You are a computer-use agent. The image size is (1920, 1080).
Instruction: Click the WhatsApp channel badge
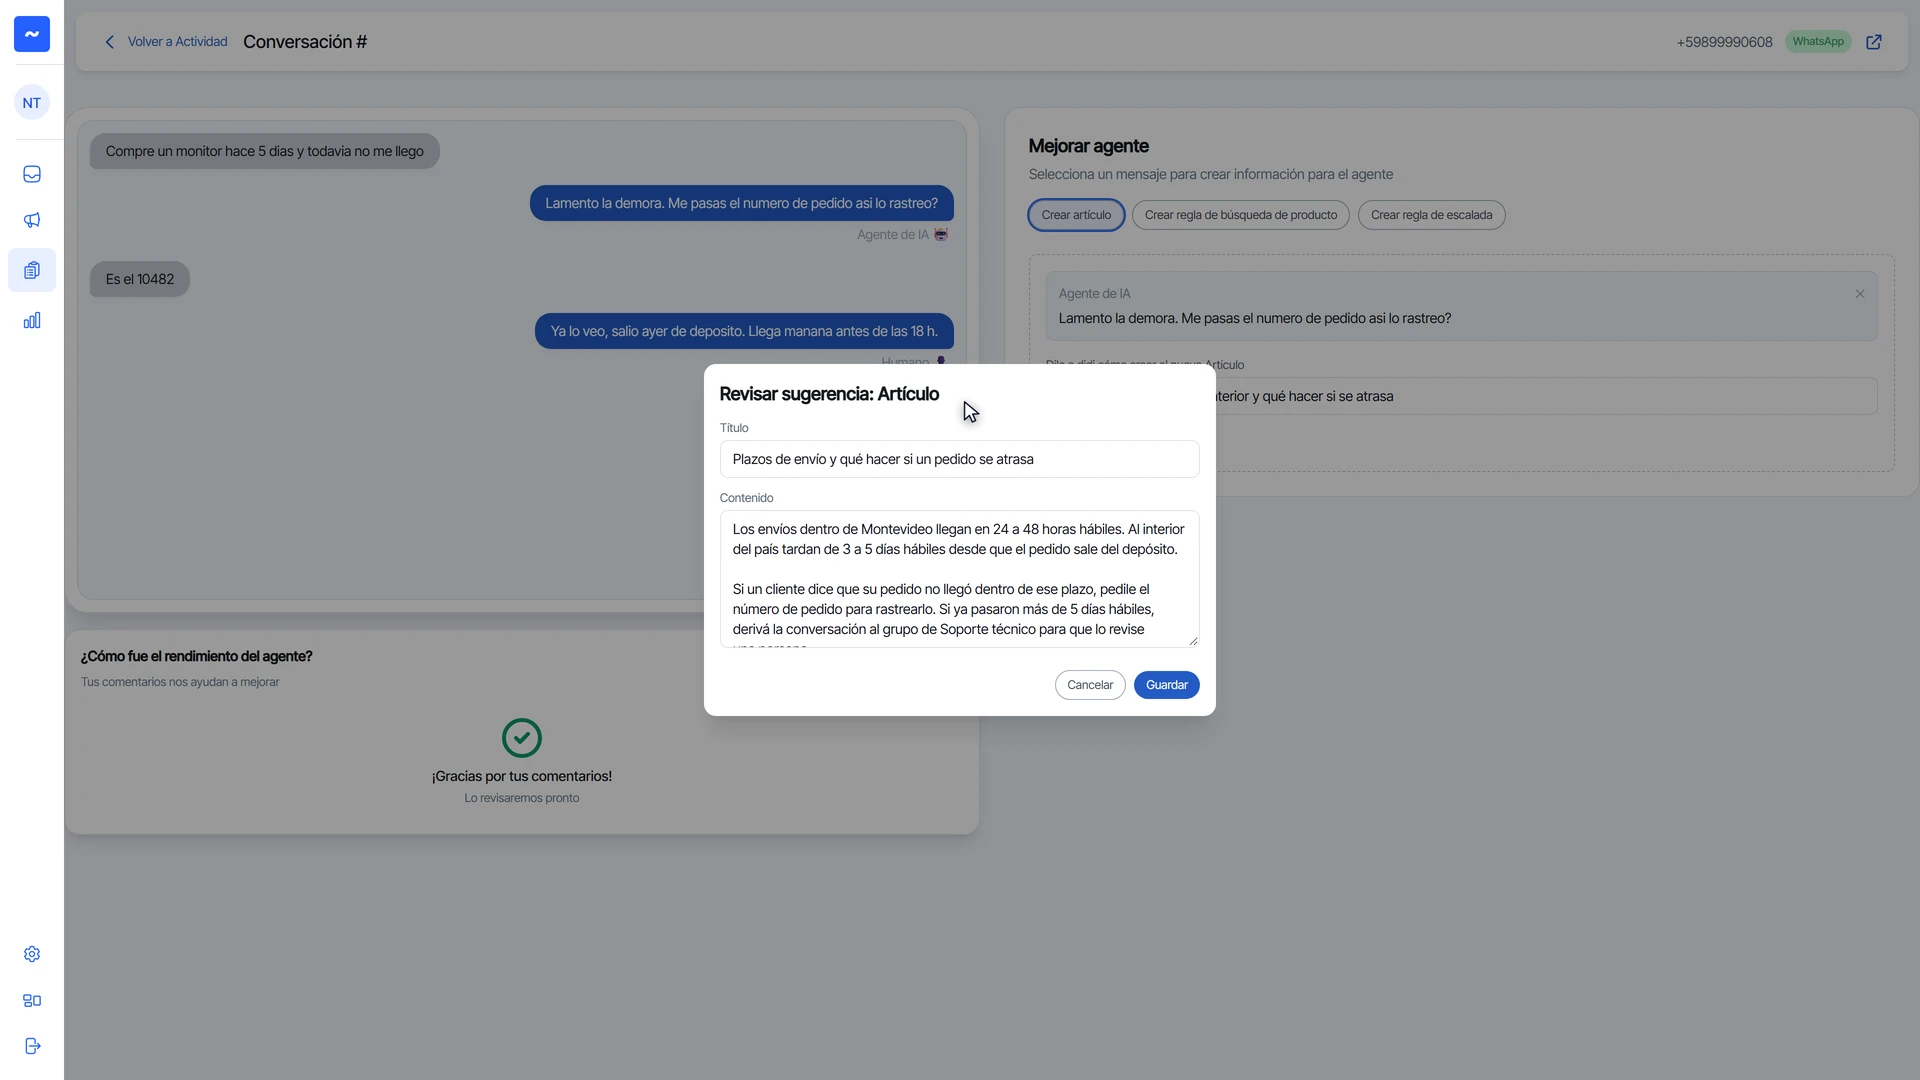(1818, 42)
